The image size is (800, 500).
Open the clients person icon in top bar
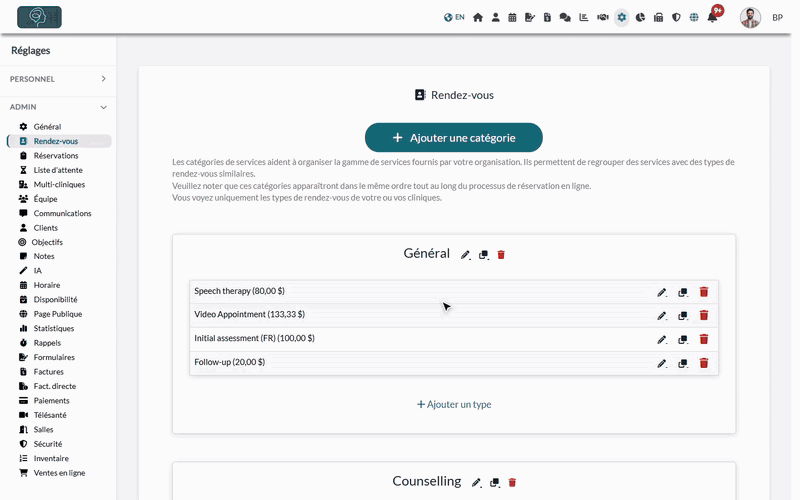click(495, 17)
